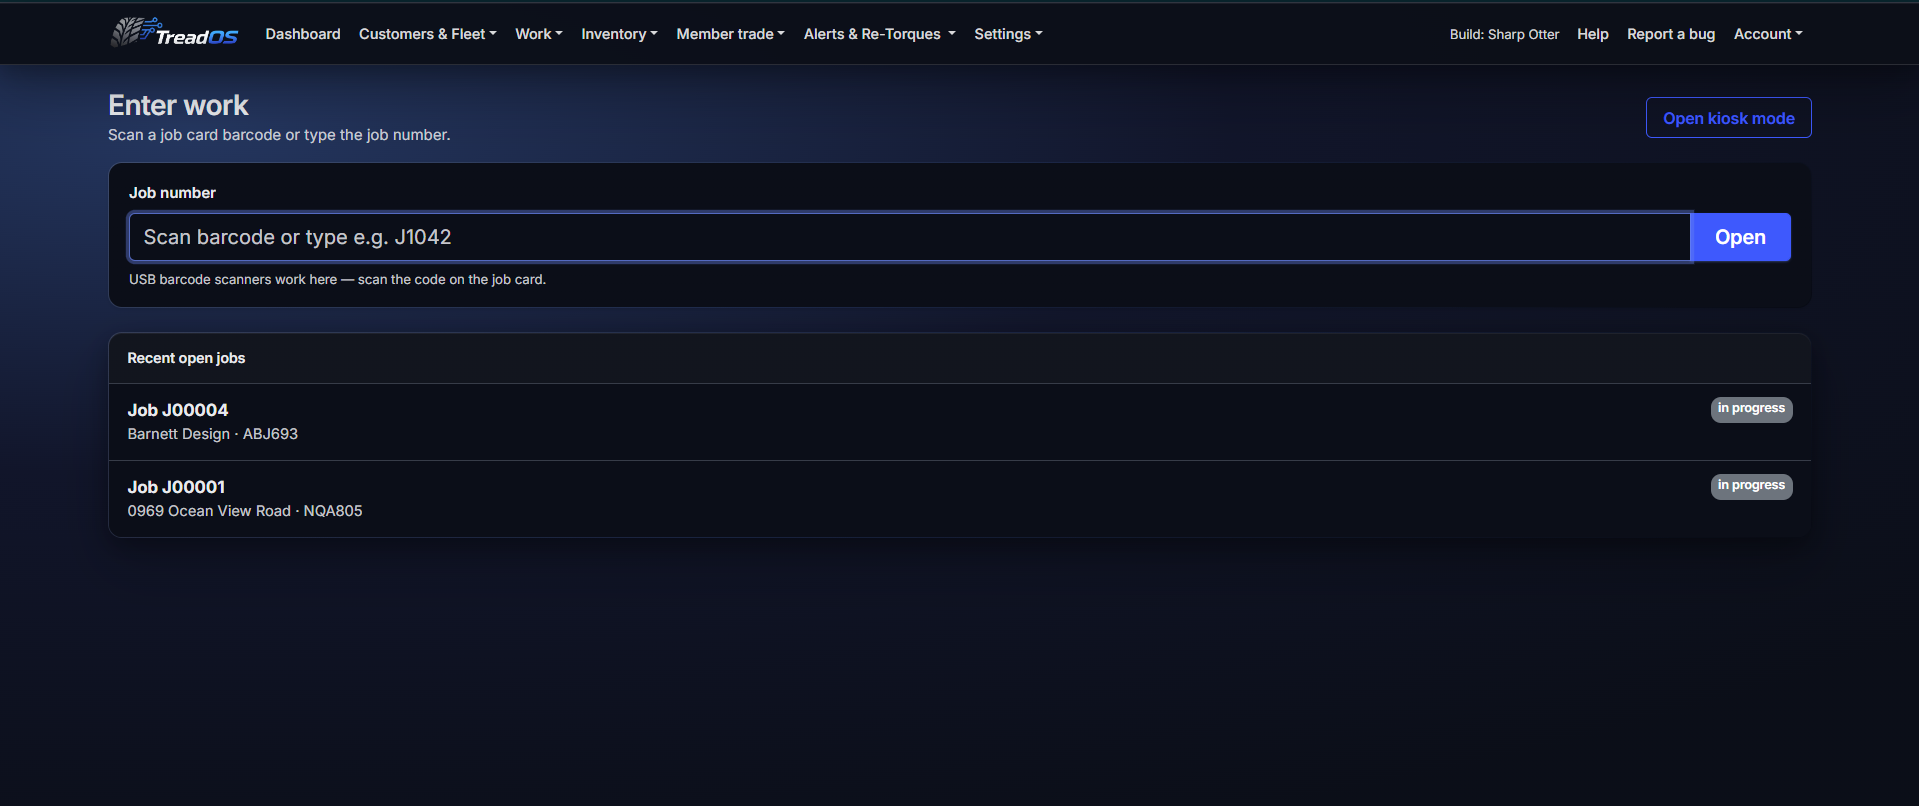This screenshot has height=806, width=1919.
Task: Click Open kiosk mode button
Action: 1728,118
